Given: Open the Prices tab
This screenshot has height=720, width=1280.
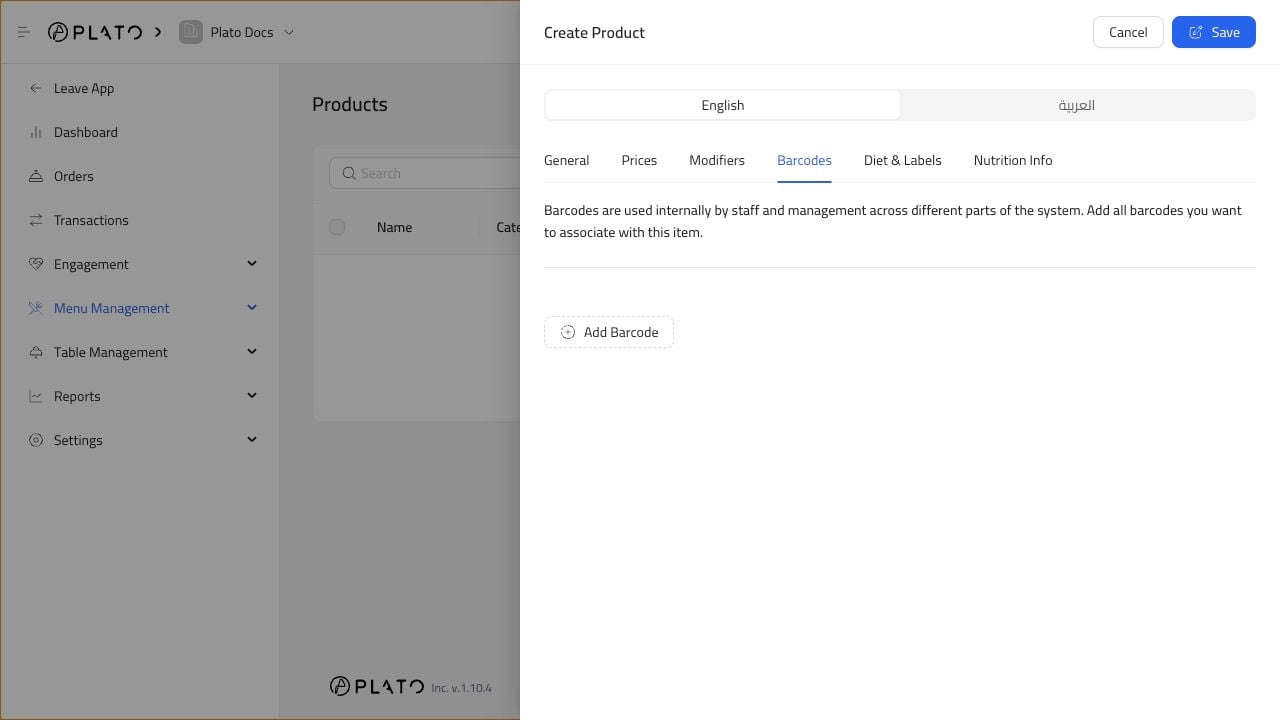Looking at the screenshot, I should (639, 160).
